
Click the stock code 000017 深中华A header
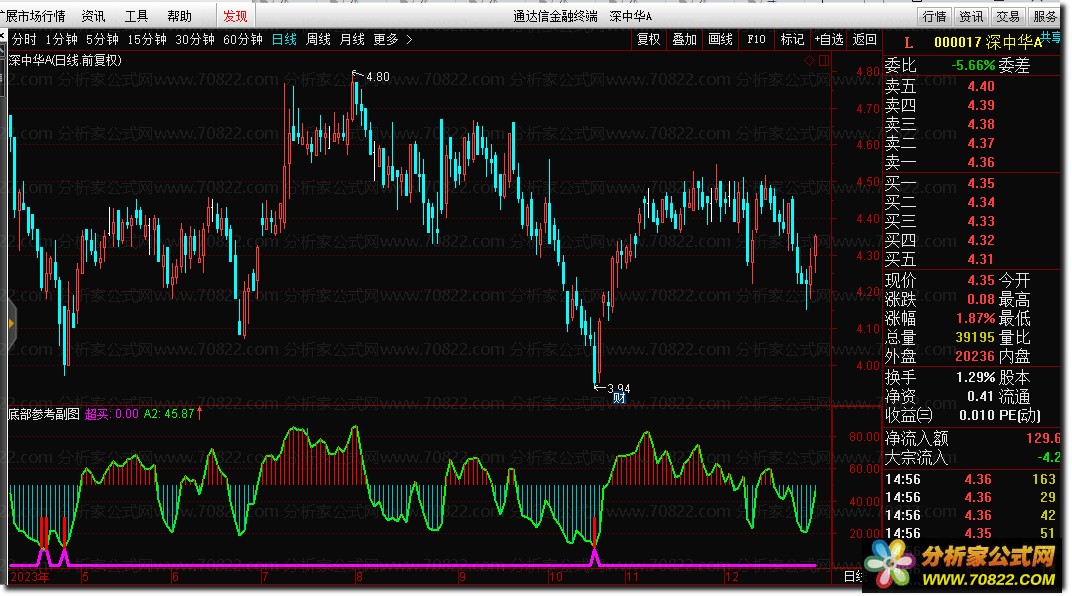tap(988, 43)
